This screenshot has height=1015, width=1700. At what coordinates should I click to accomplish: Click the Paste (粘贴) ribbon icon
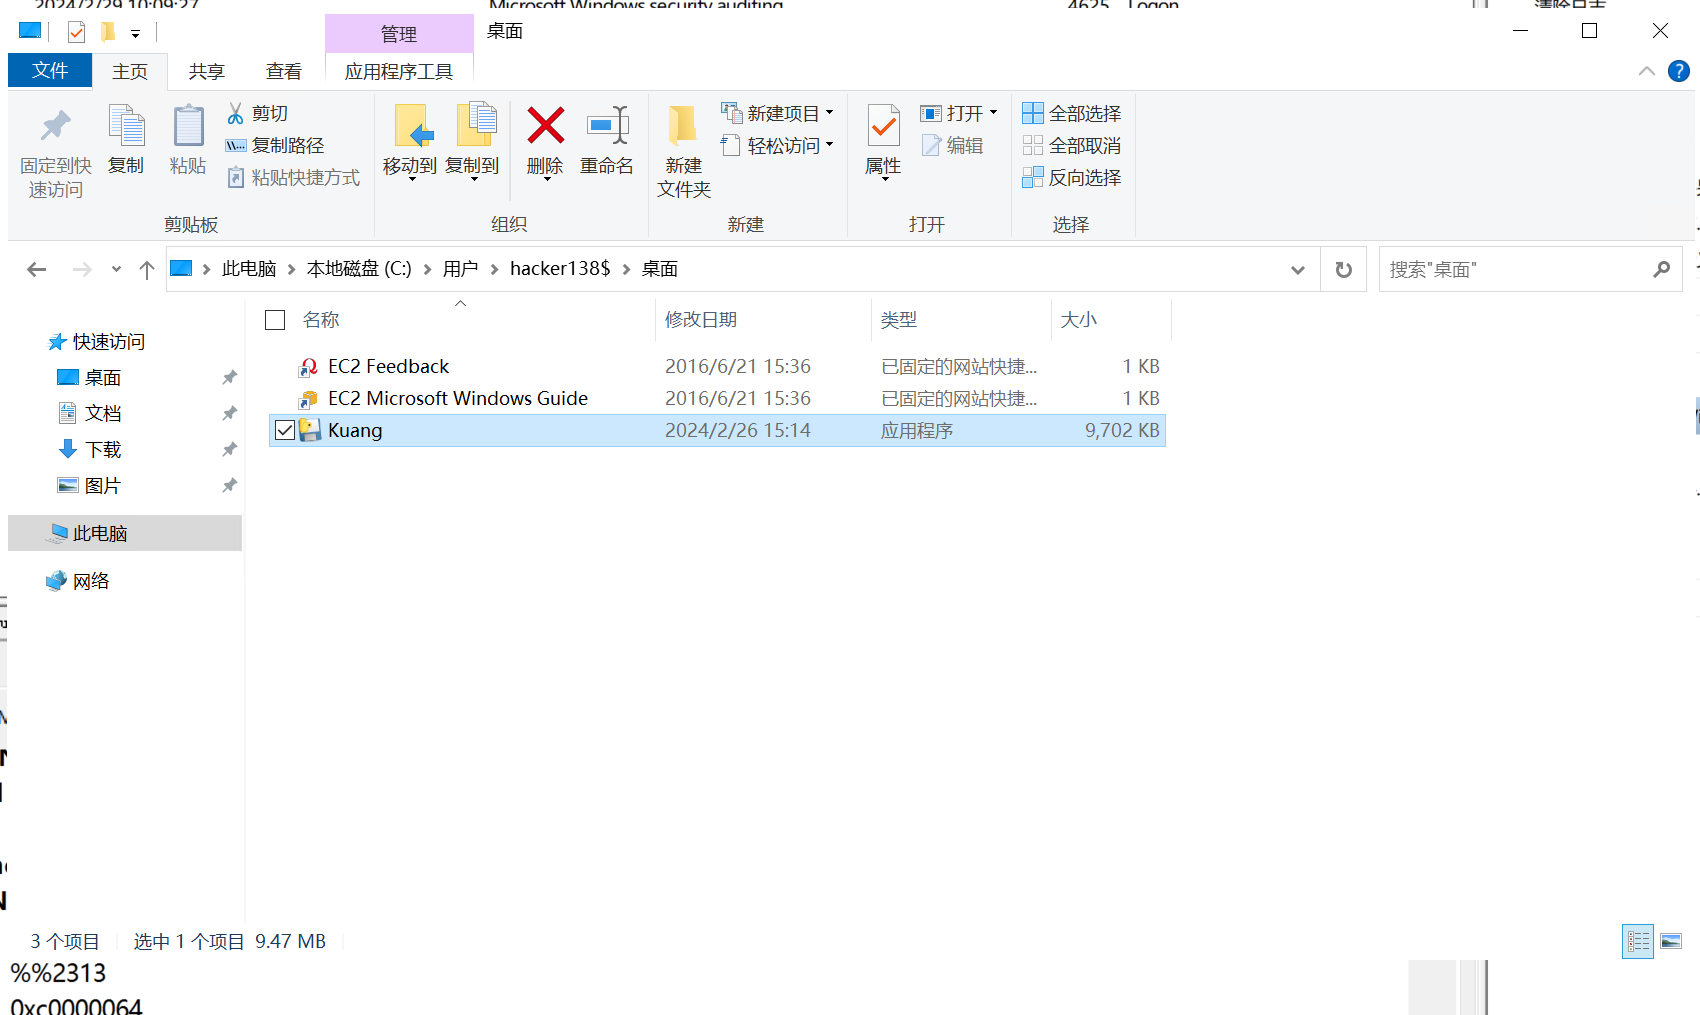[x=188, y=140]
